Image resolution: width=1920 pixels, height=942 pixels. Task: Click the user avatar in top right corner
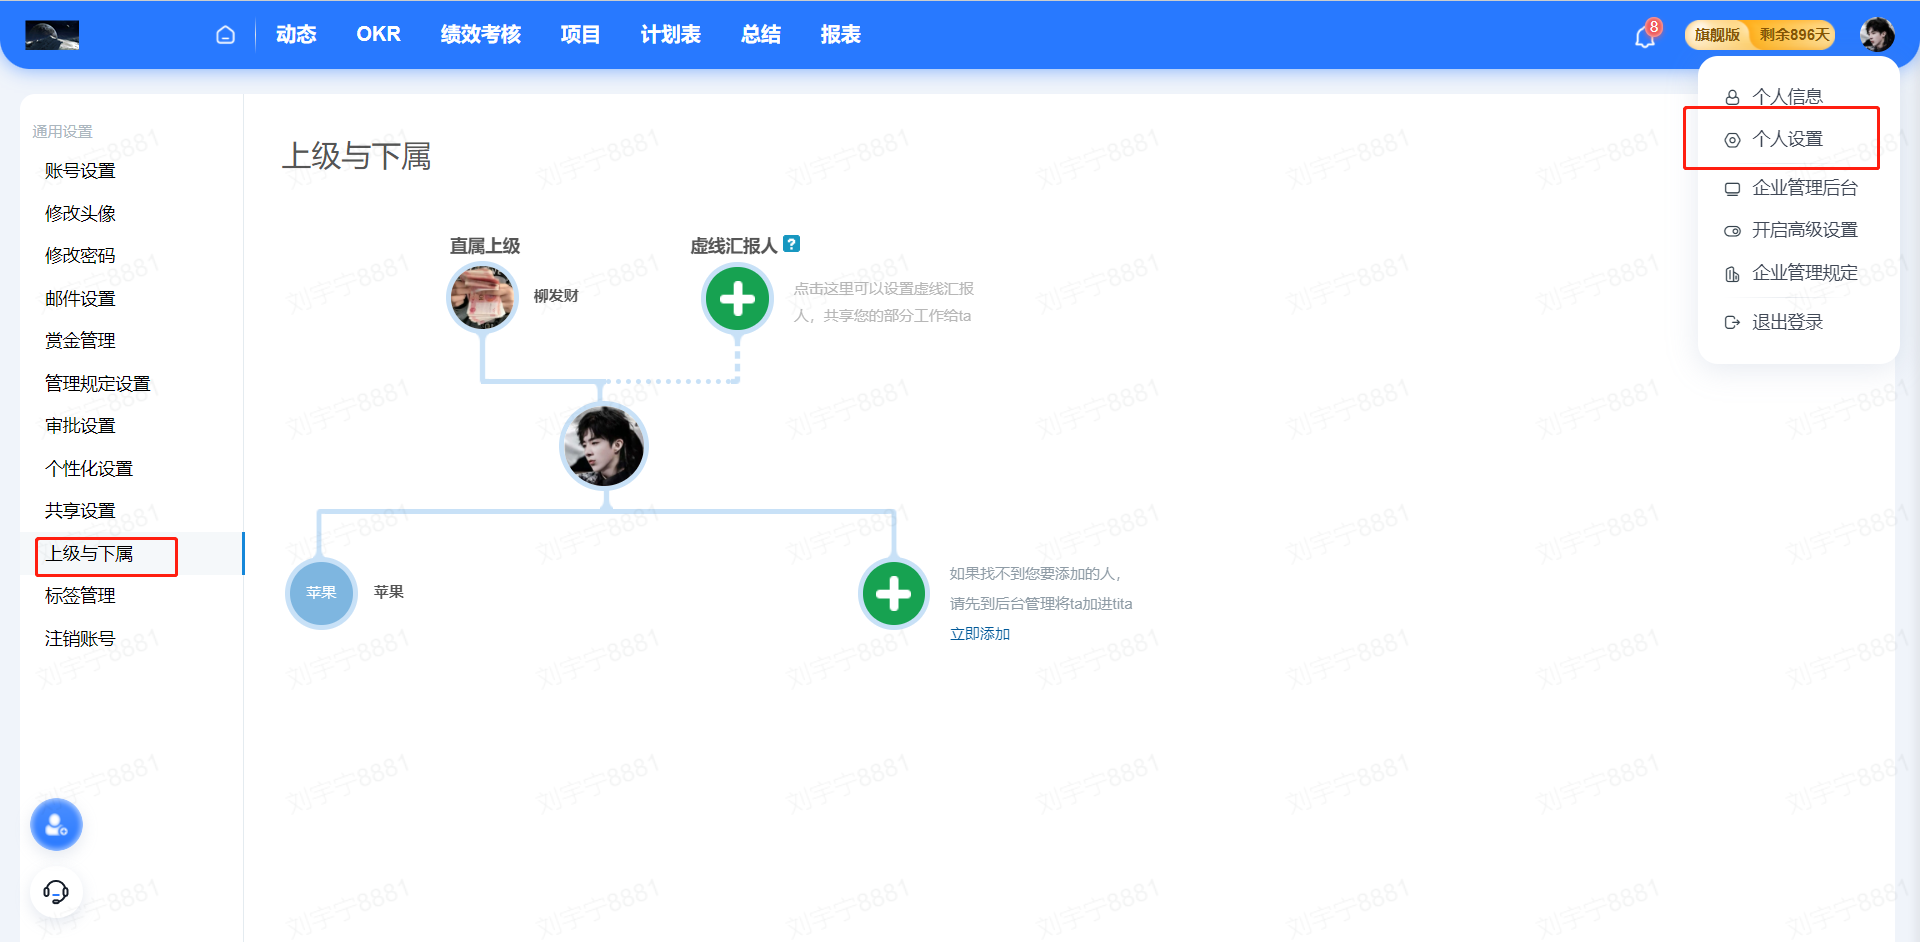coord(1876,35)
